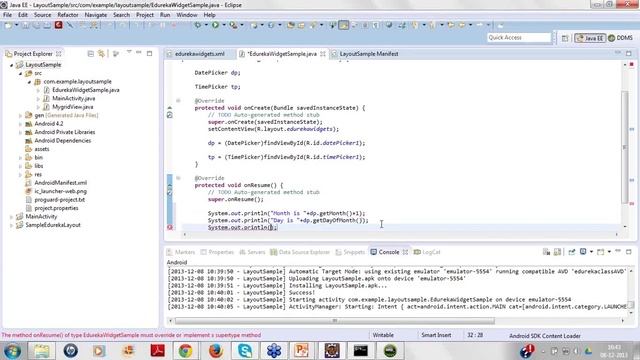This screenshot has height=360, width=640.
Task: Select the assets folder
Action: [x=42, y=149]
